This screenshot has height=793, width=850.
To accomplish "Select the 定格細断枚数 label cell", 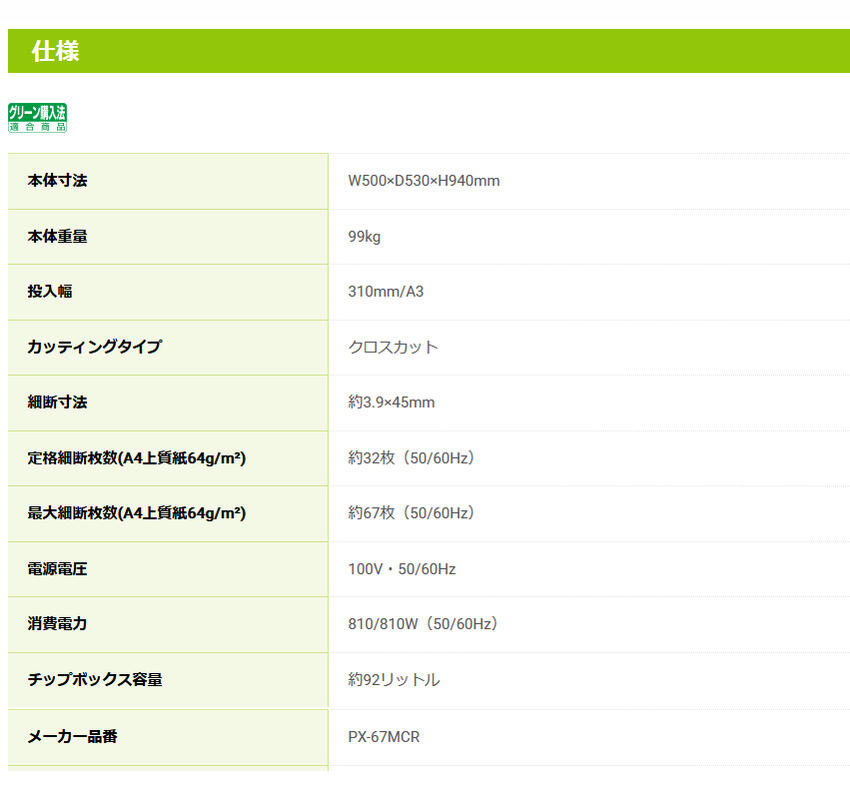I will (168, 459).
